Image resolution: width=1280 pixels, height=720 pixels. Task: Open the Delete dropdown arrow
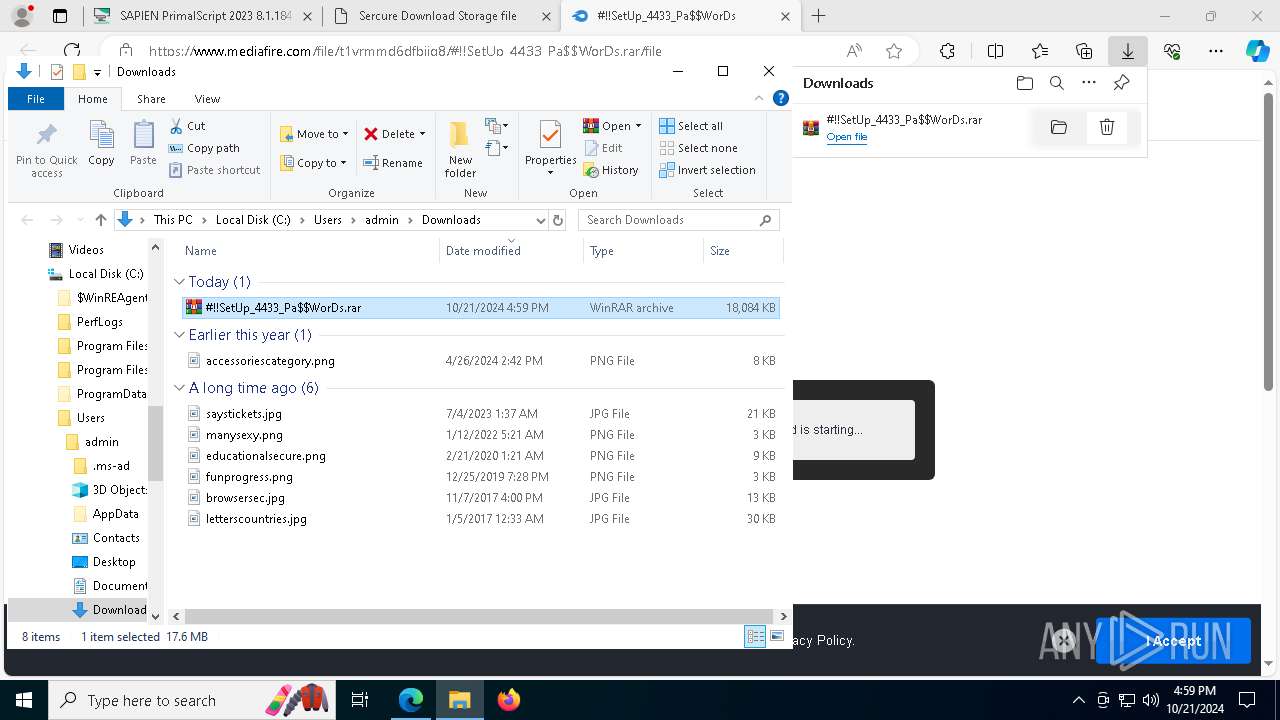tap(422, 134)
